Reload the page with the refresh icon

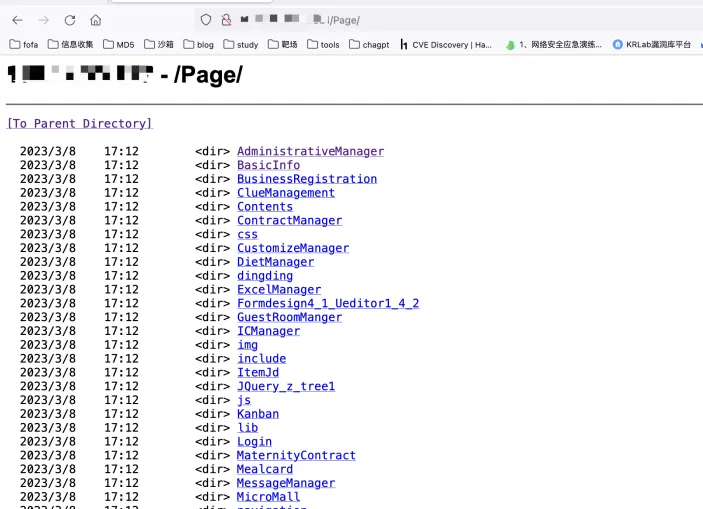tap(70, 20)
